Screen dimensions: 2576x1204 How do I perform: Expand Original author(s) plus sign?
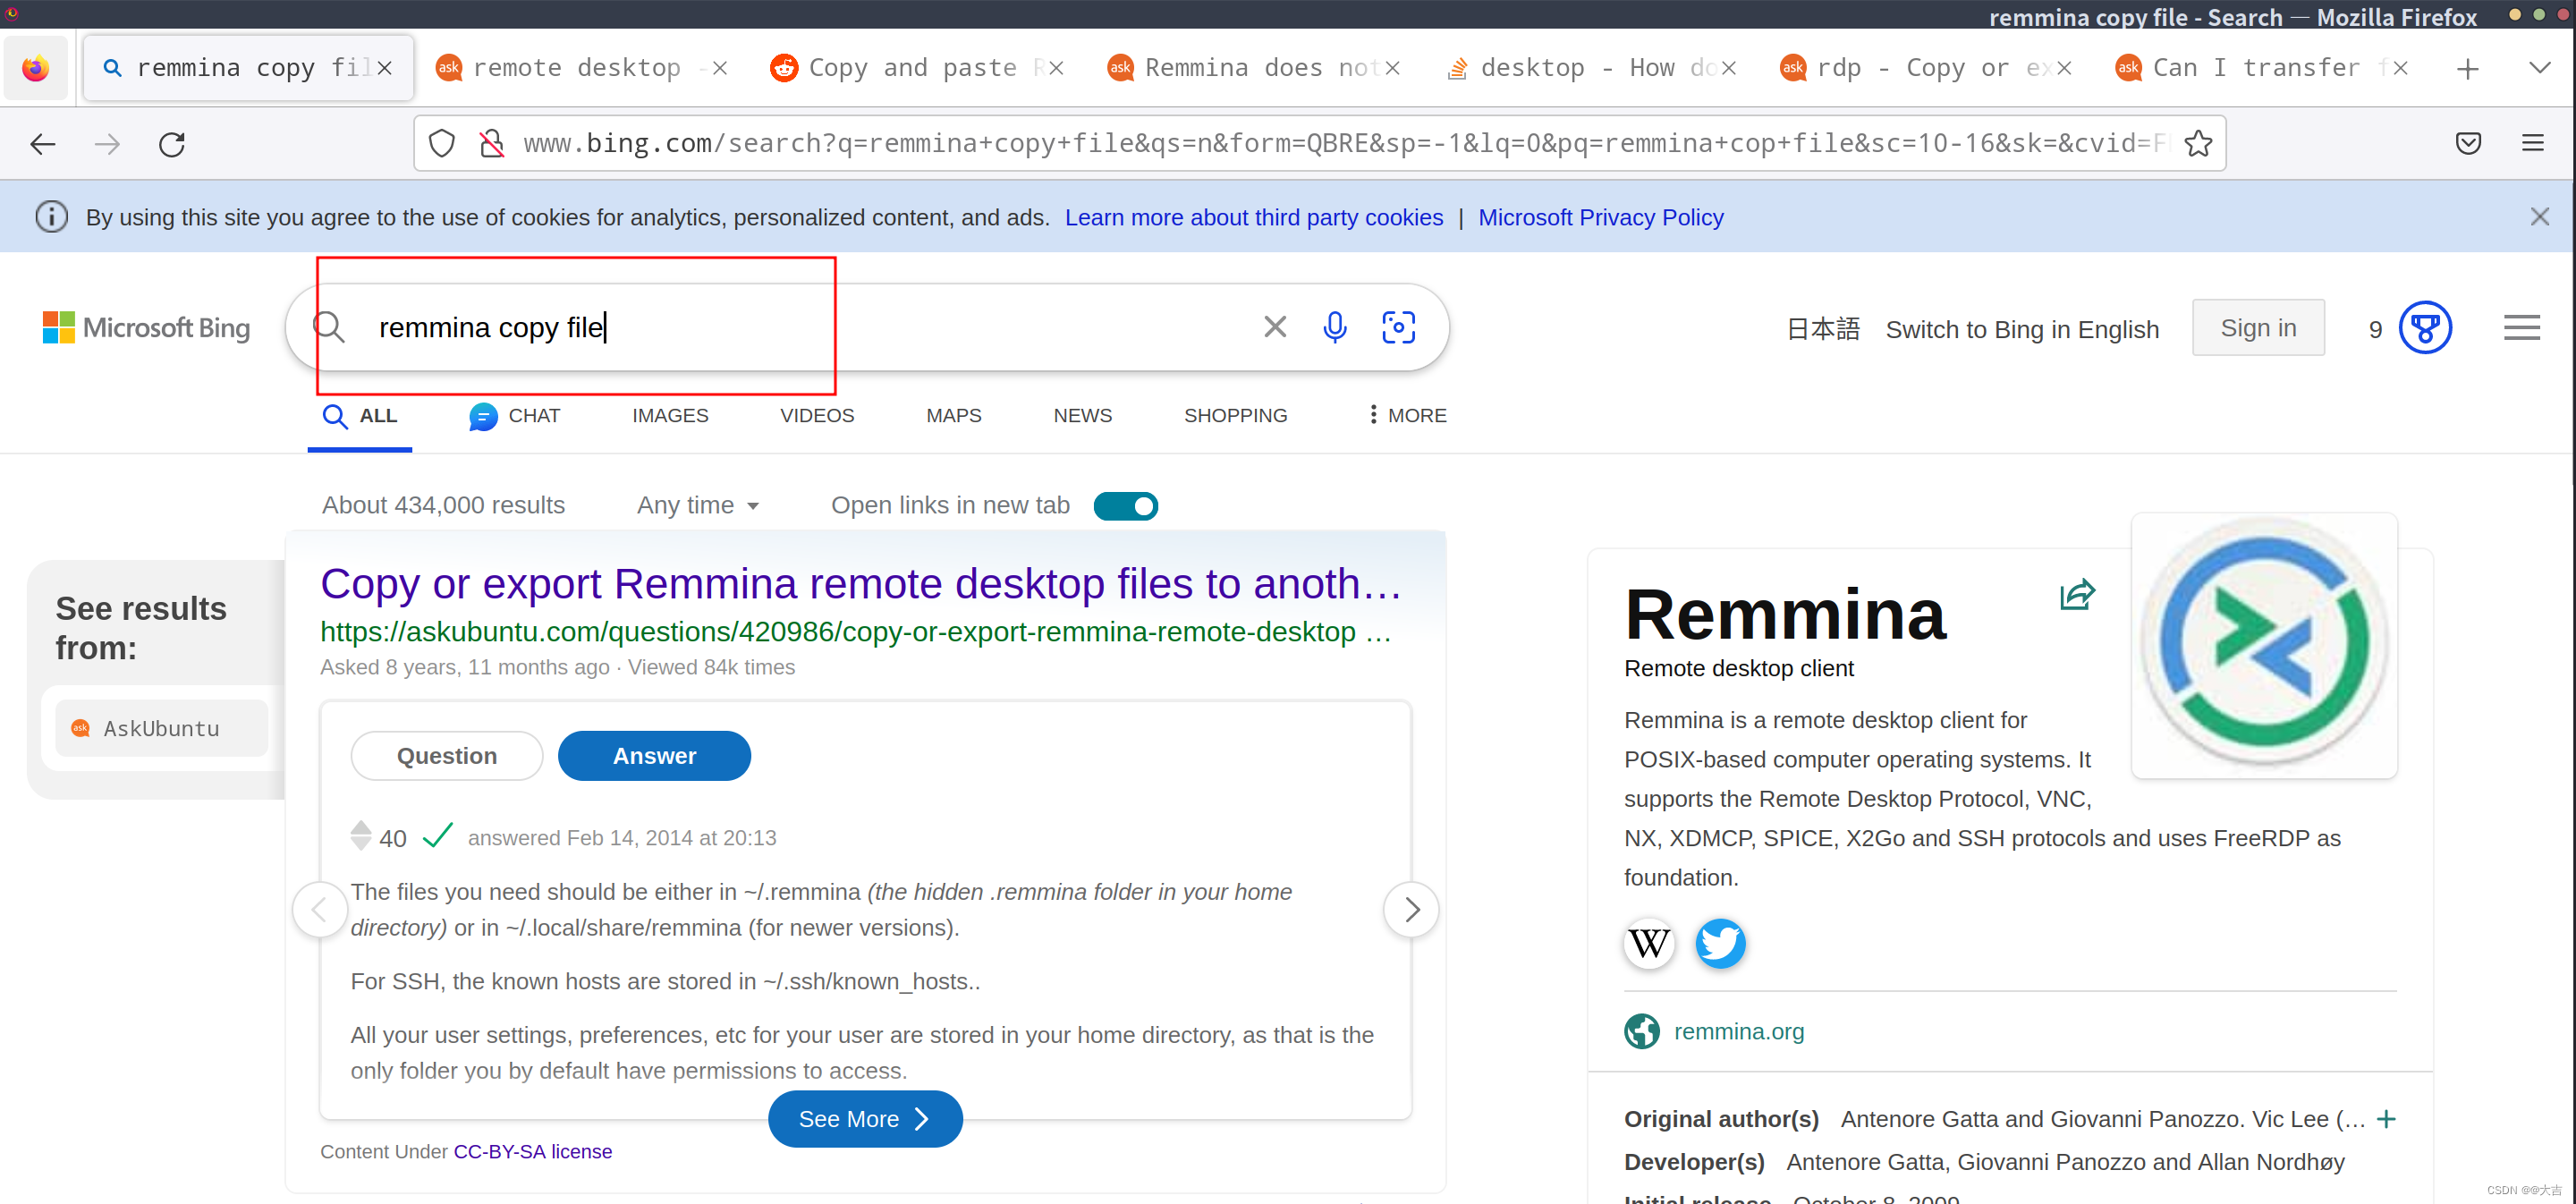(2386, 1119)
